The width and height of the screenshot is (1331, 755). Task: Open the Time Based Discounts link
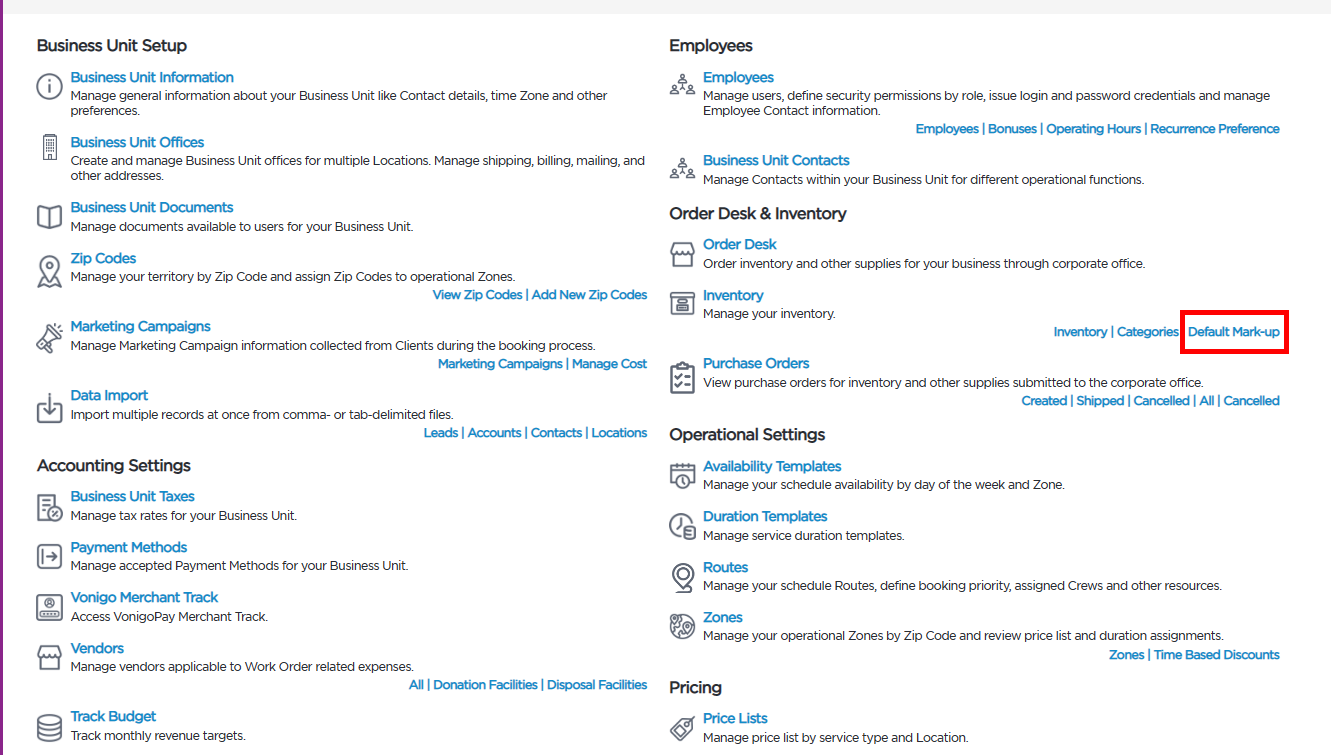click(x=1216, y=655)
